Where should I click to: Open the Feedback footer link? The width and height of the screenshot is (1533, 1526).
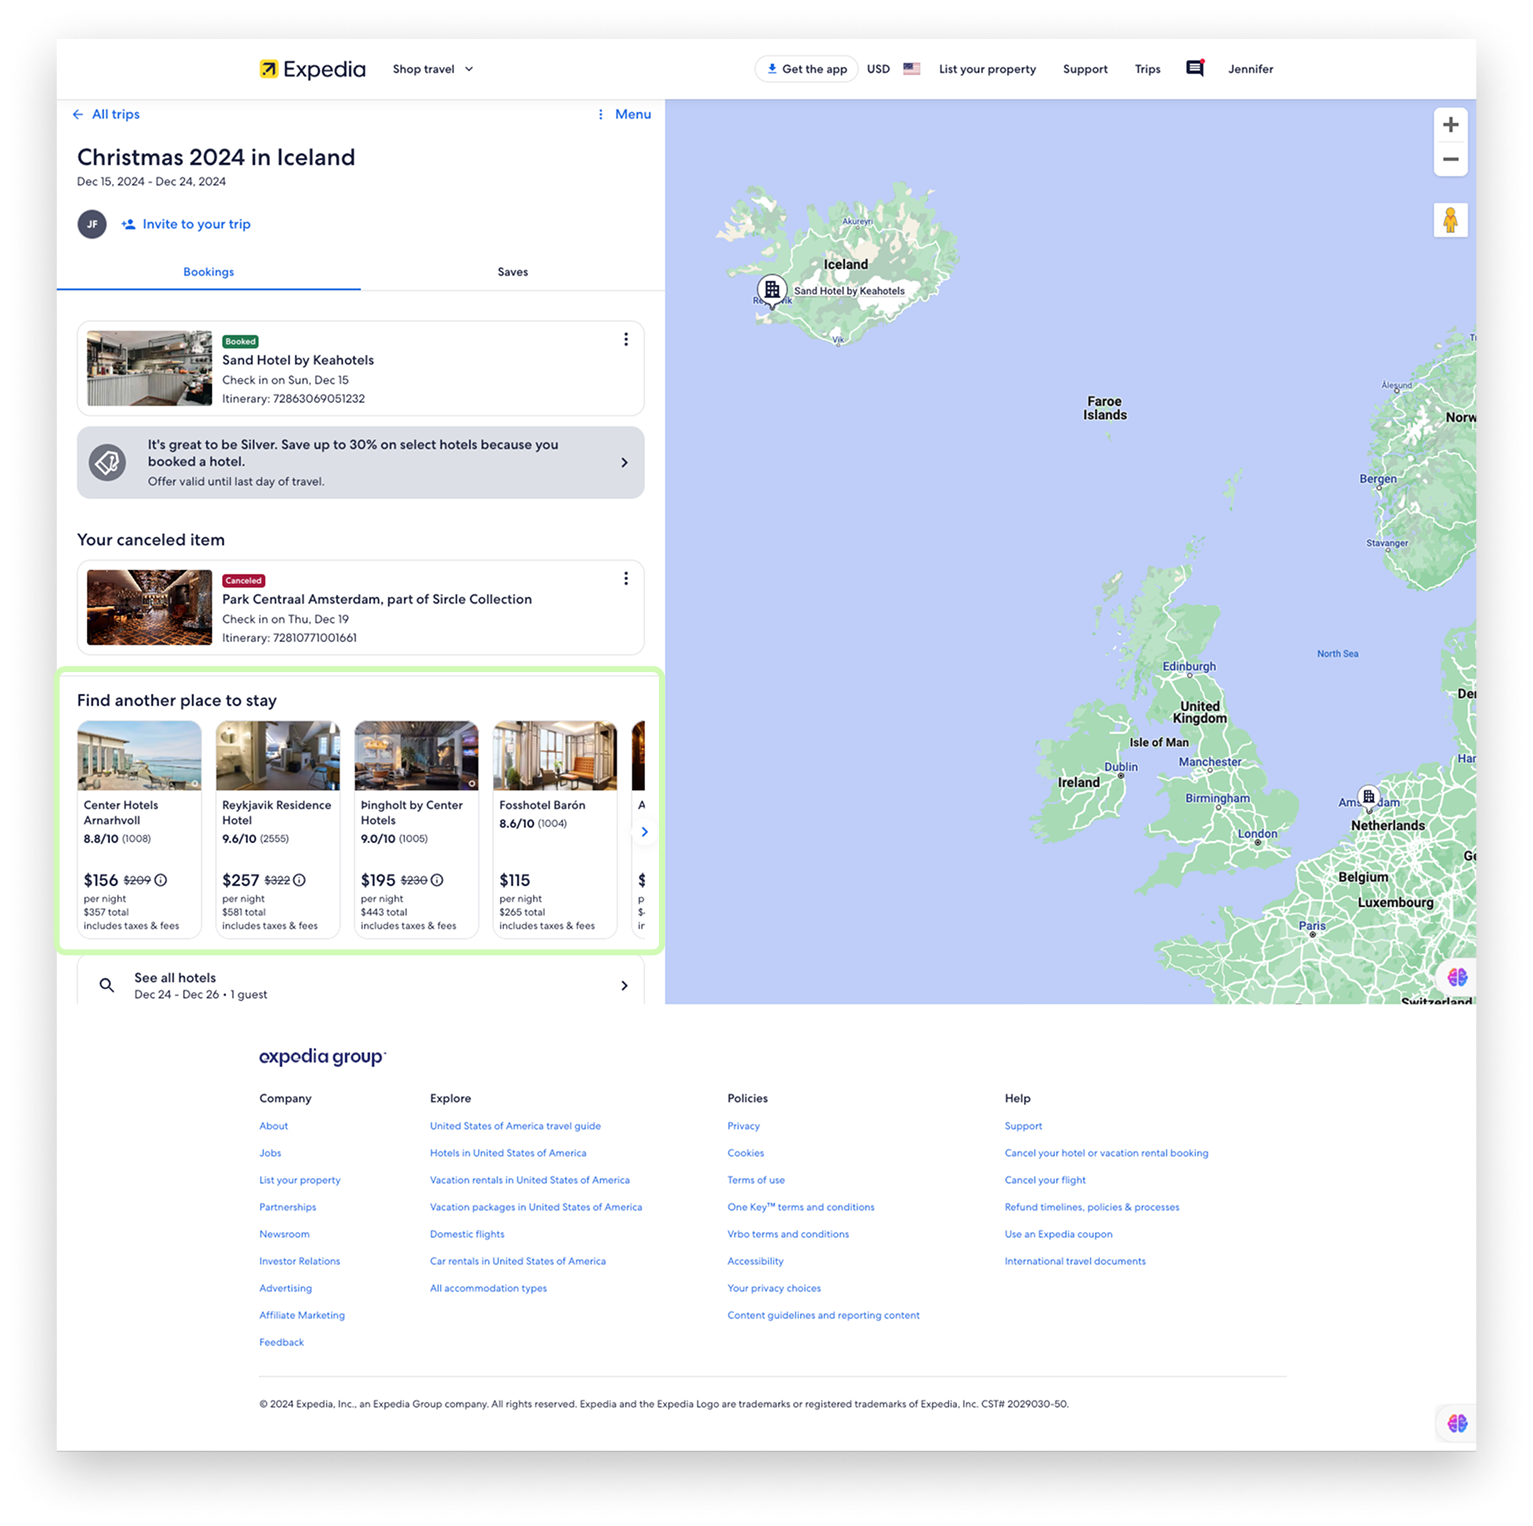(281, 1342)
